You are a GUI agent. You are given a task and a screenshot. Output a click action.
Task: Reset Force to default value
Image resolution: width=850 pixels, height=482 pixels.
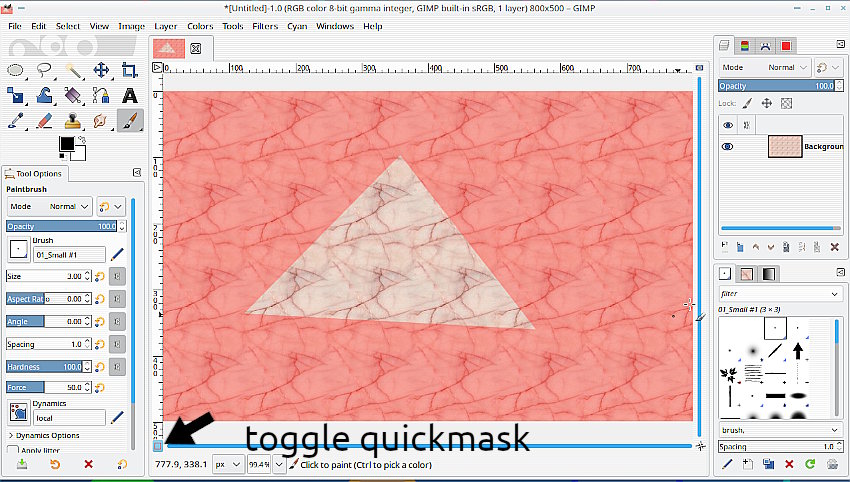(100, 388)
